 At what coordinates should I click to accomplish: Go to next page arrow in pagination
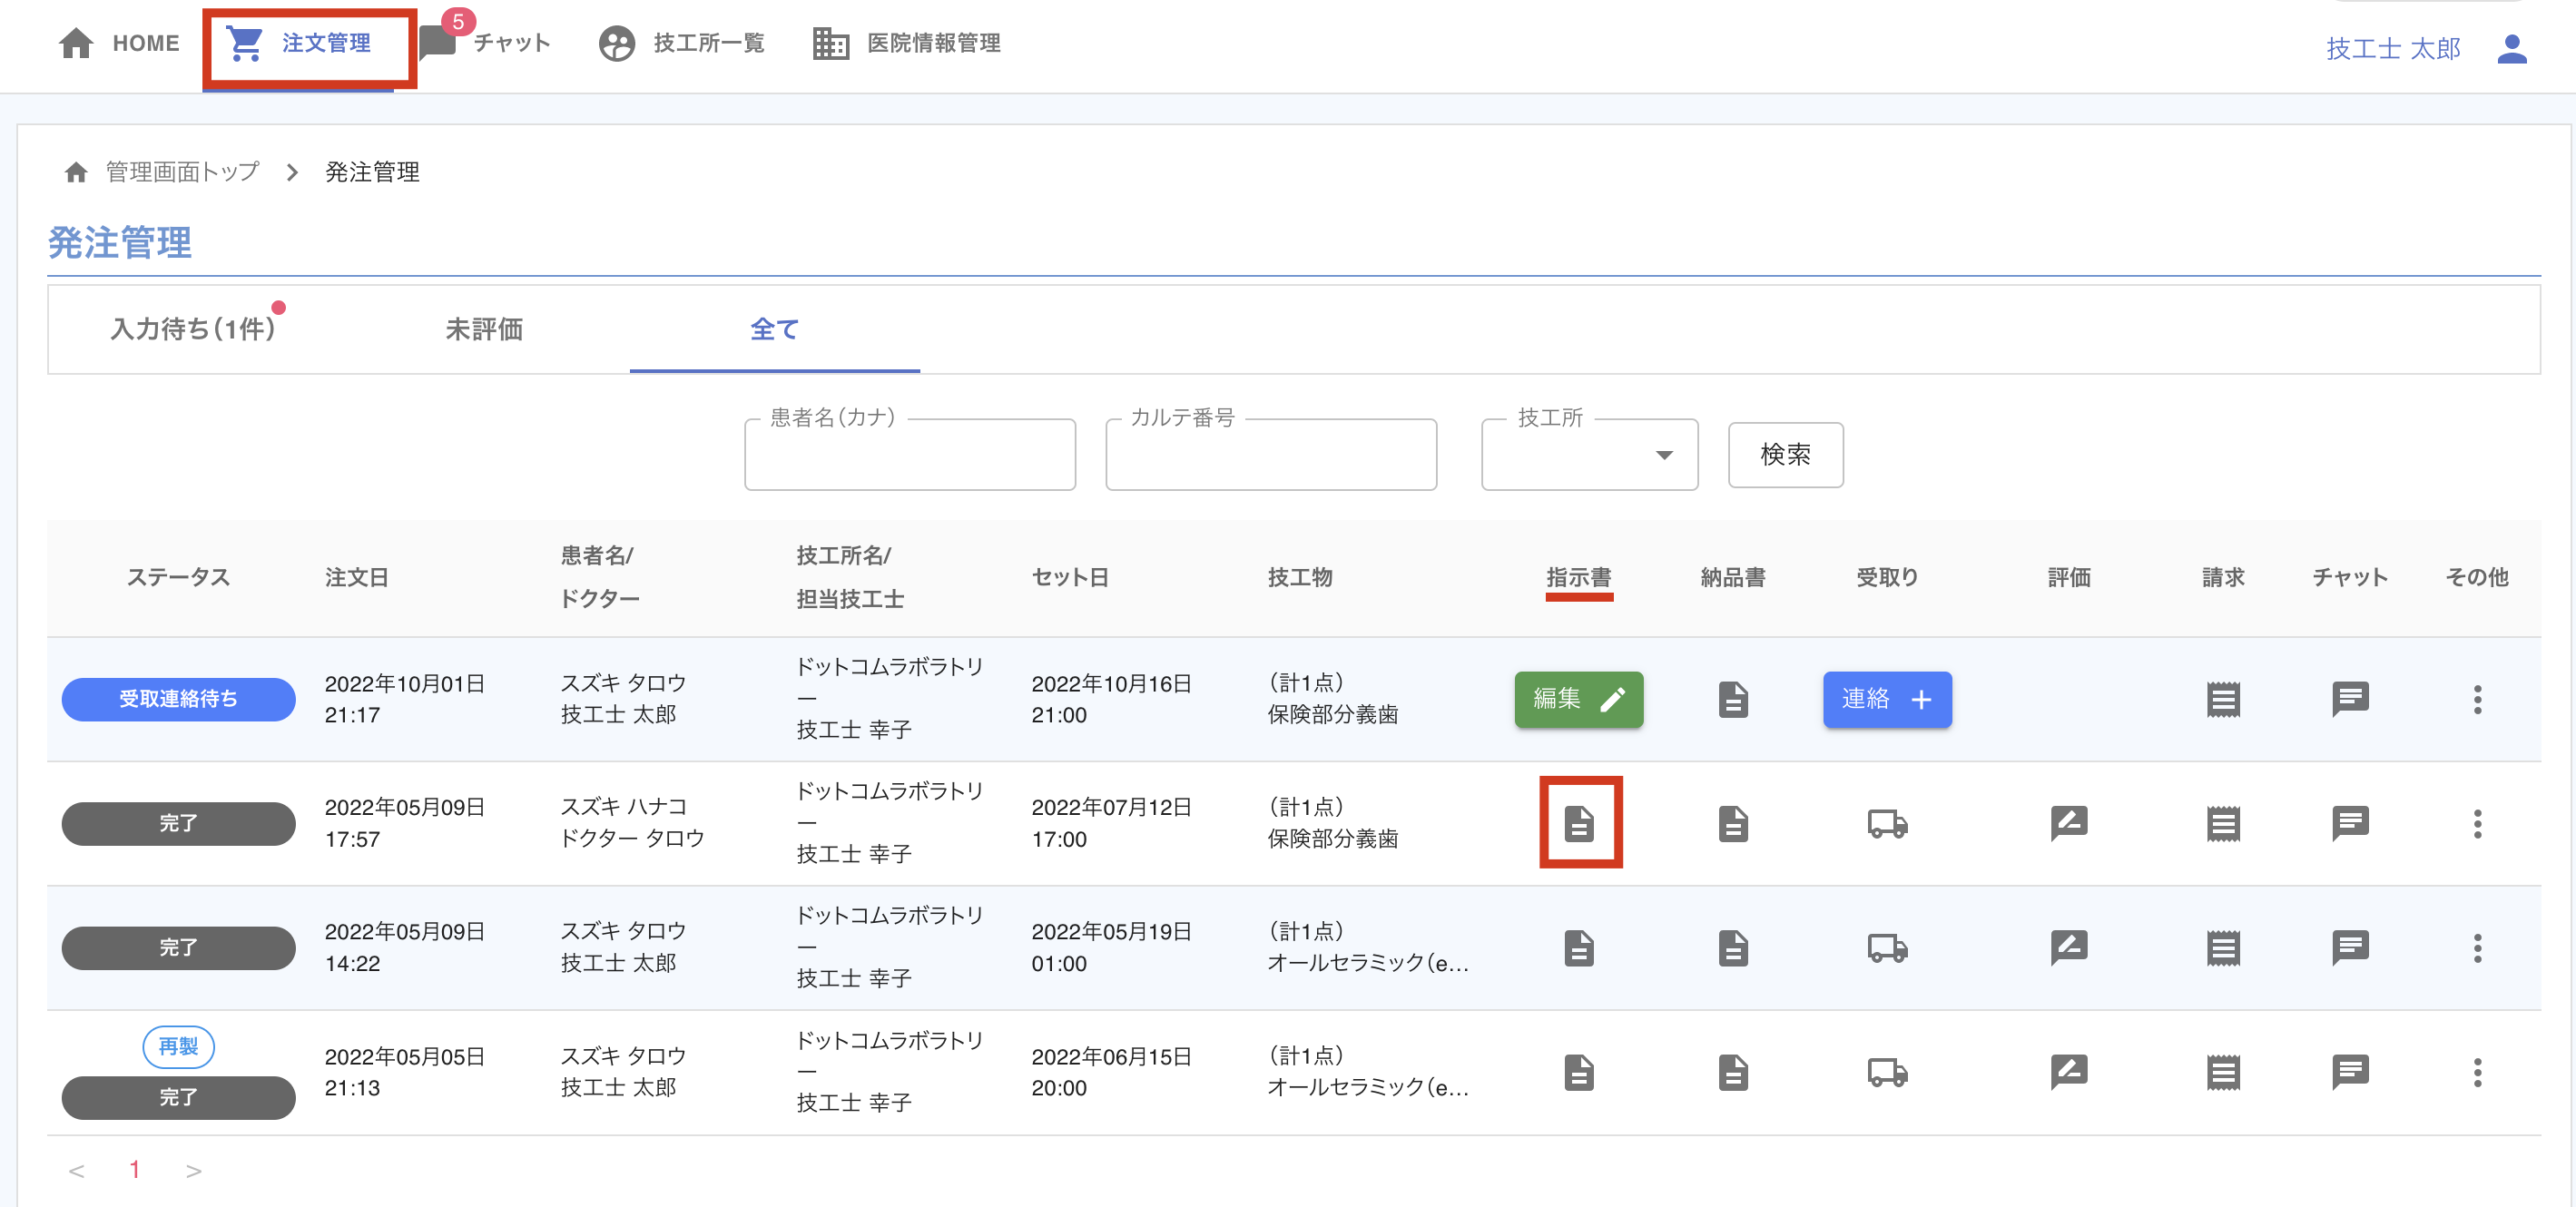click(194, 1170)
